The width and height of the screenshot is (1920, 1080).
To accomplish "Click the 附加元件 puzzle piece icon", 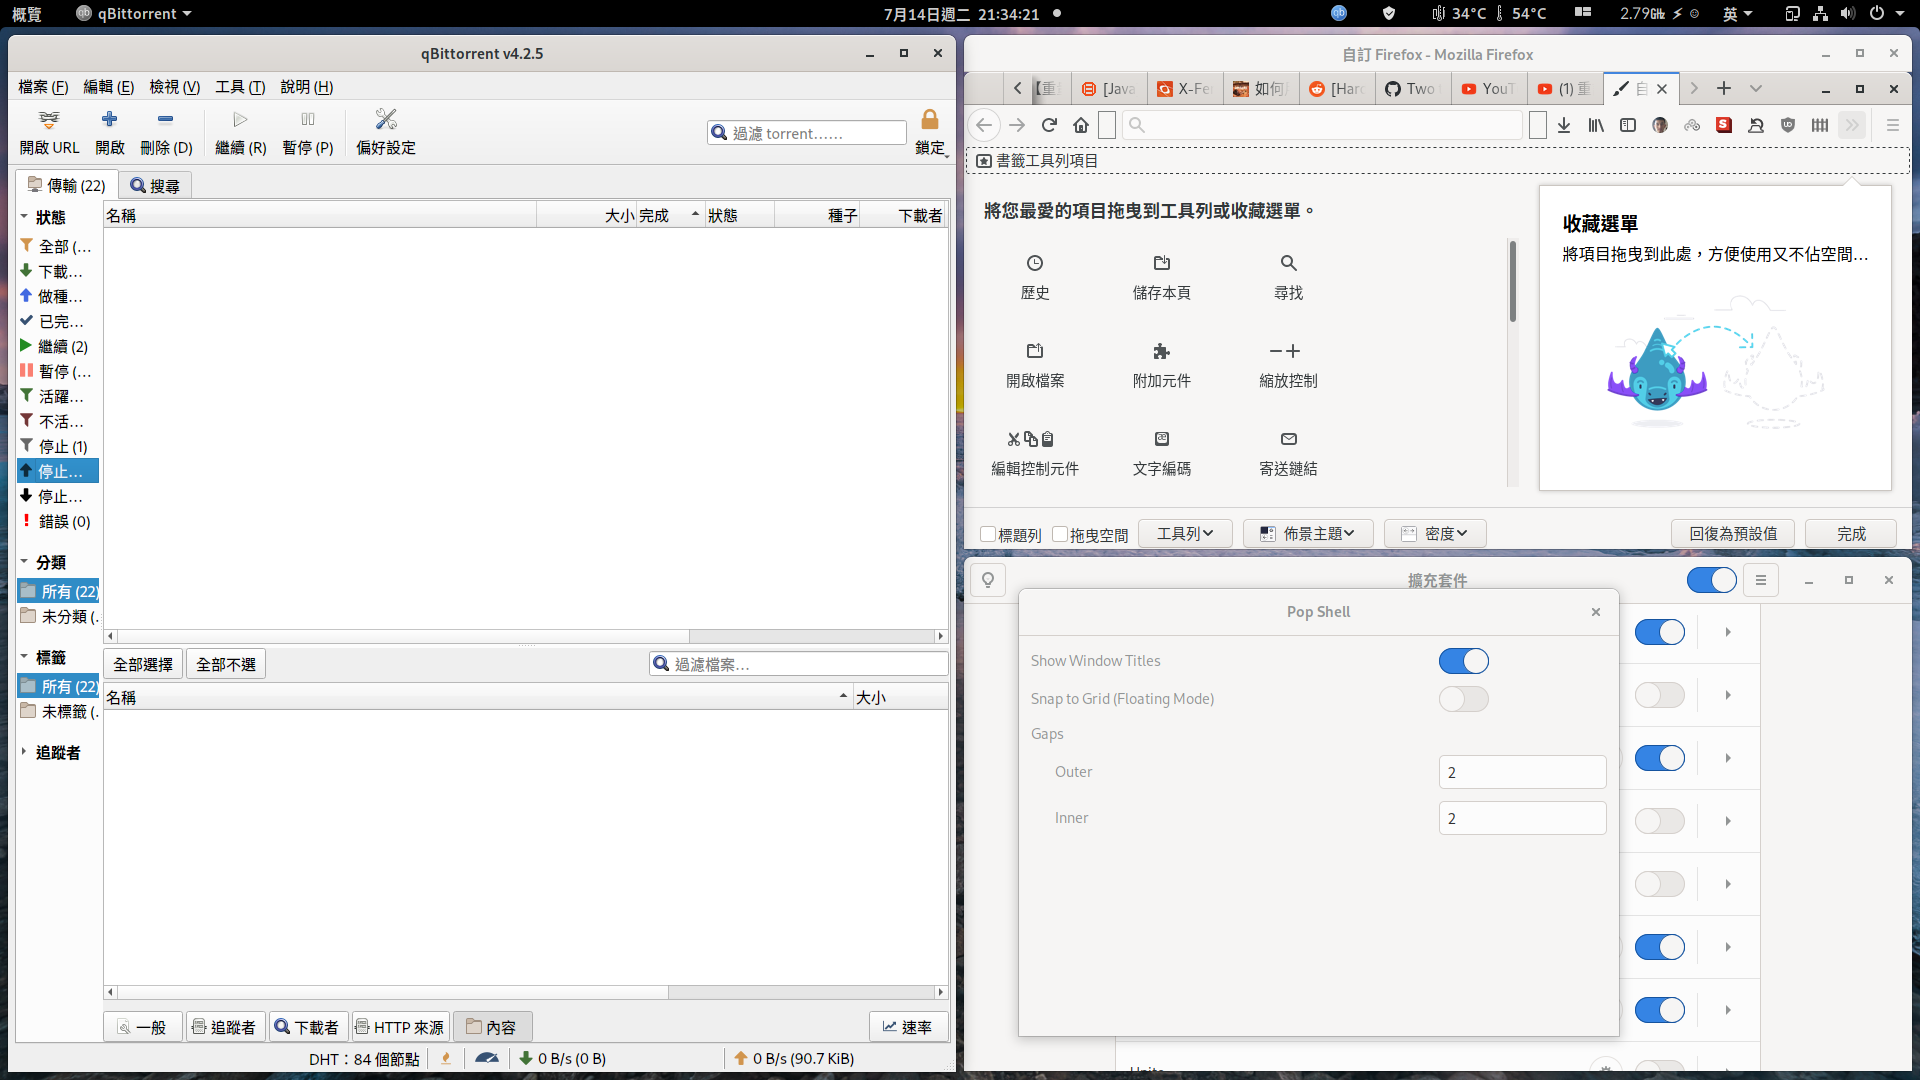I will [1162, 351].
